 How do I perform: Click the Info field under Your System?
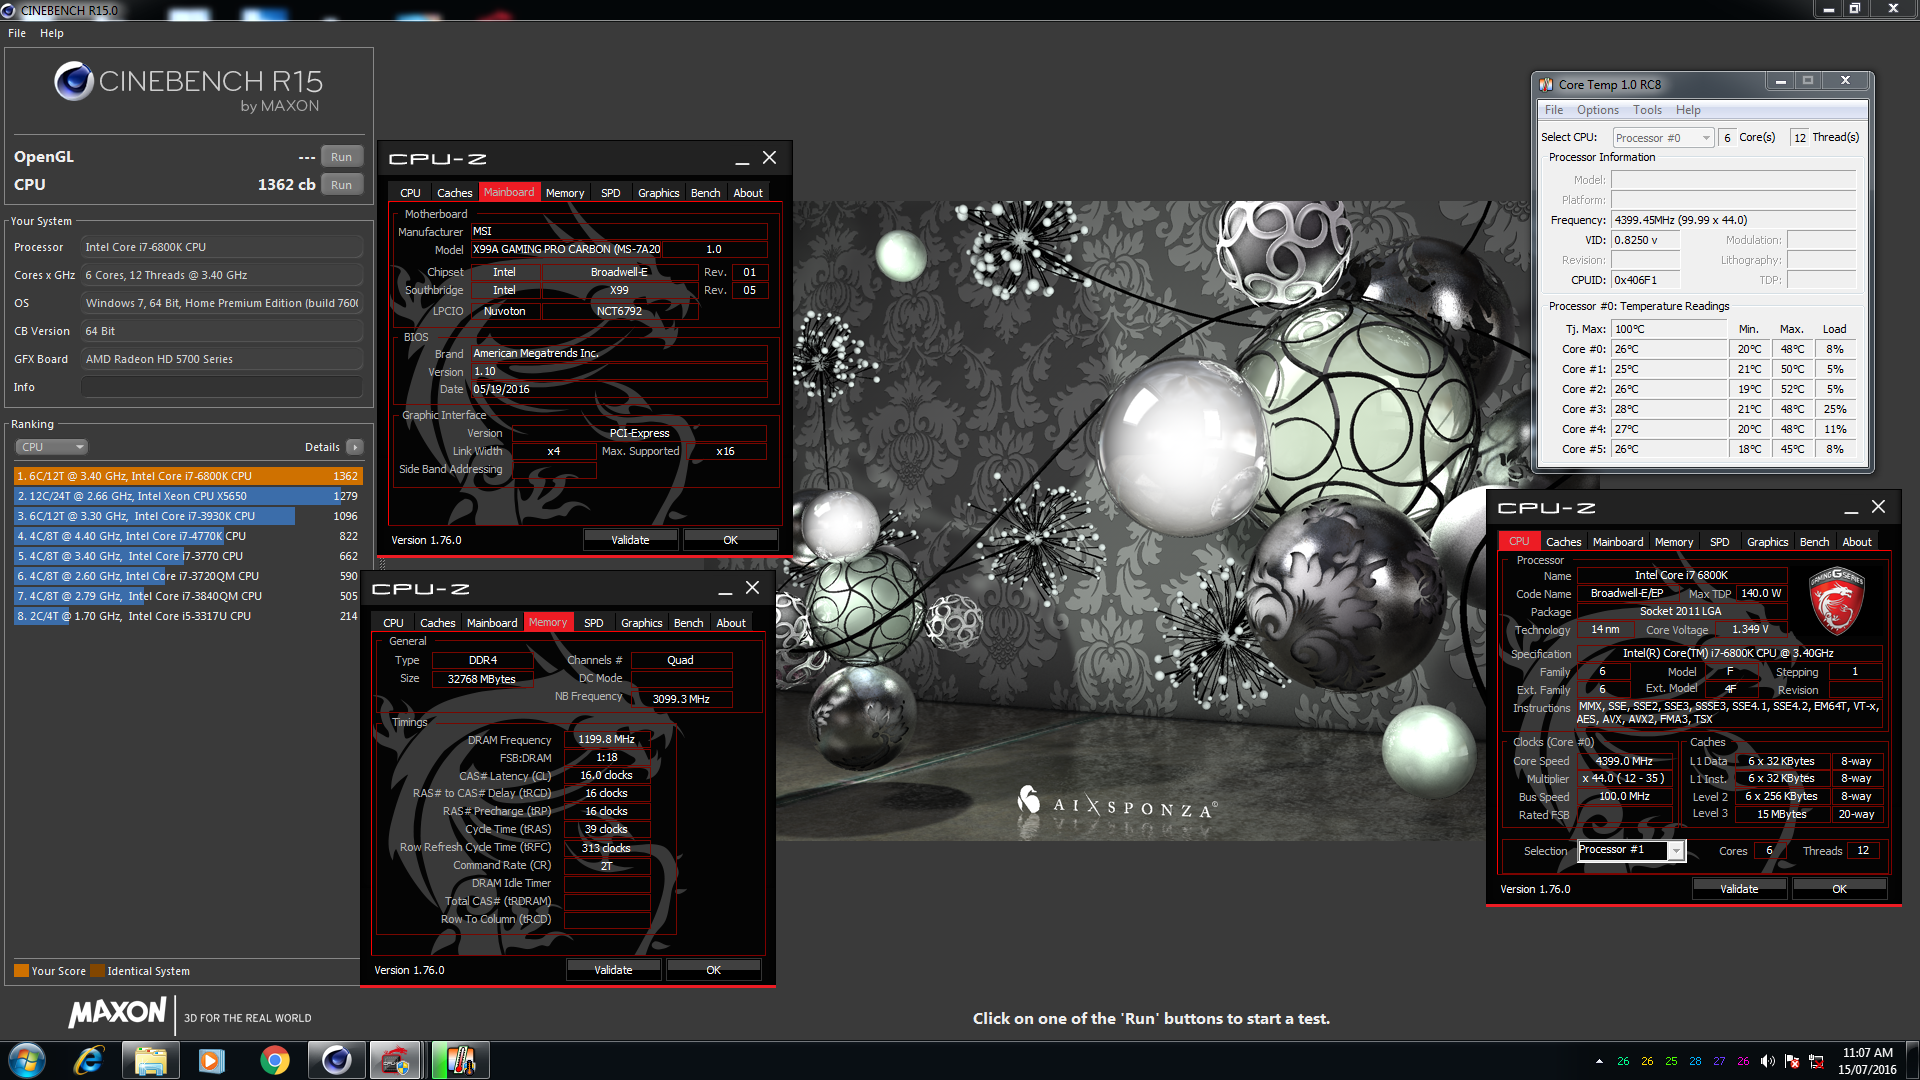point(222,387)
